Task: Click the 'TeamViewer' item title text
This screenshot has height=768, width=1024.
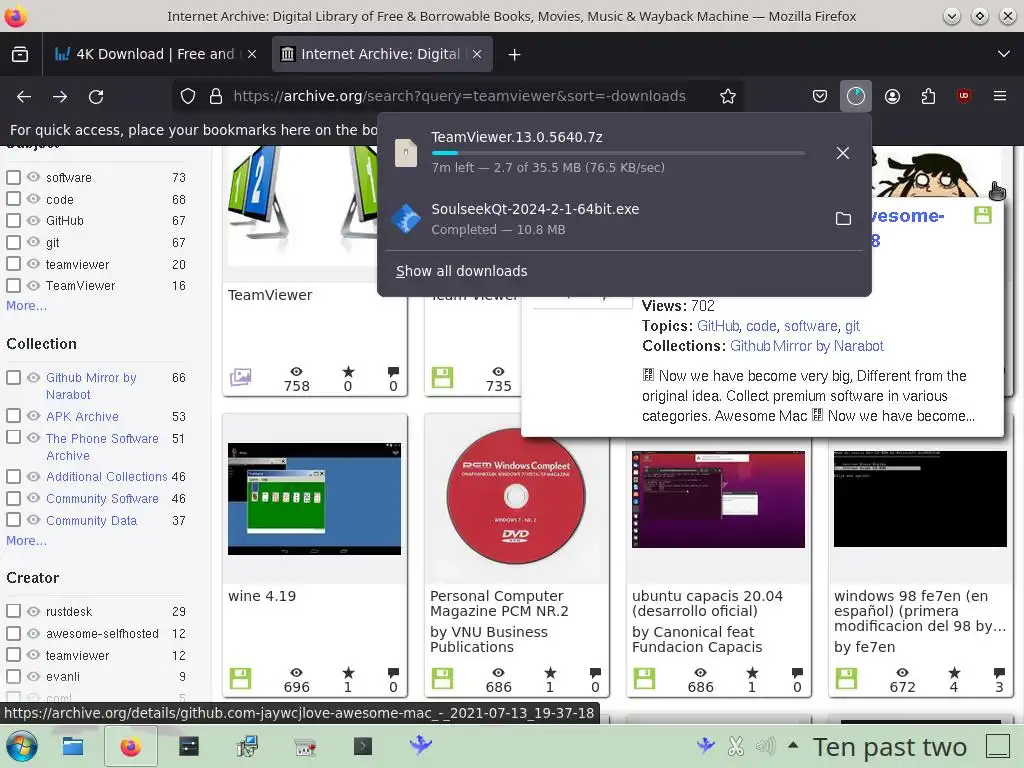Action: click(270, 295)
